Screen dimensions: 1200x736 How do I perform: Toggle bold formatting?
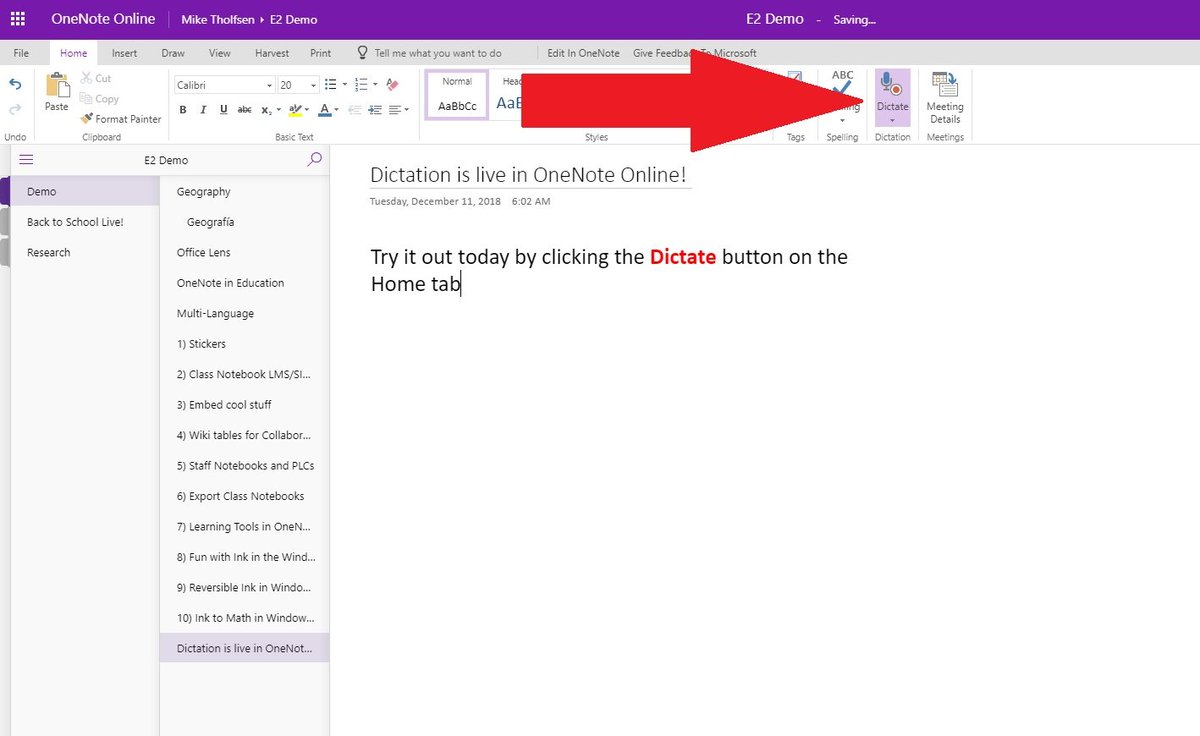(183, 110)
